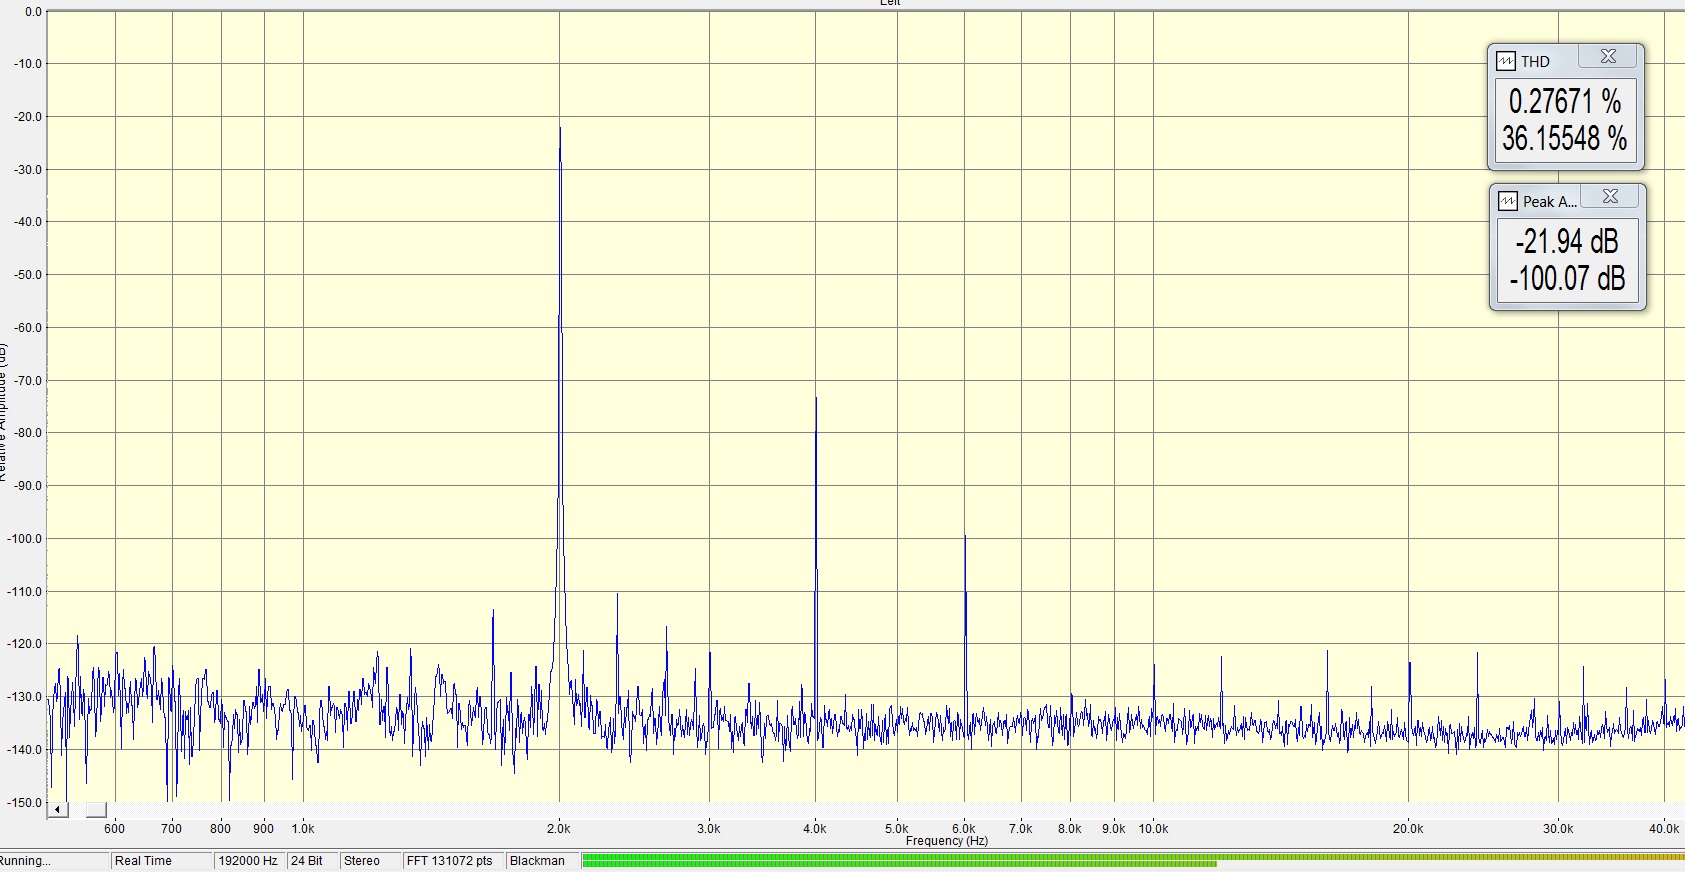Click the 10.0k frequency axis label
Viewport: 1685px width, 872px height.
point(1153,829)
